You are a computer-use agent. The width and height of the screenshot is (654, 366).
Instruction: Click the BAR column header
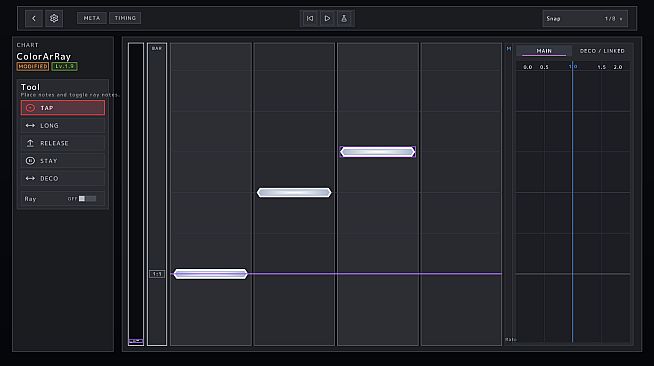tap(157, 49)
